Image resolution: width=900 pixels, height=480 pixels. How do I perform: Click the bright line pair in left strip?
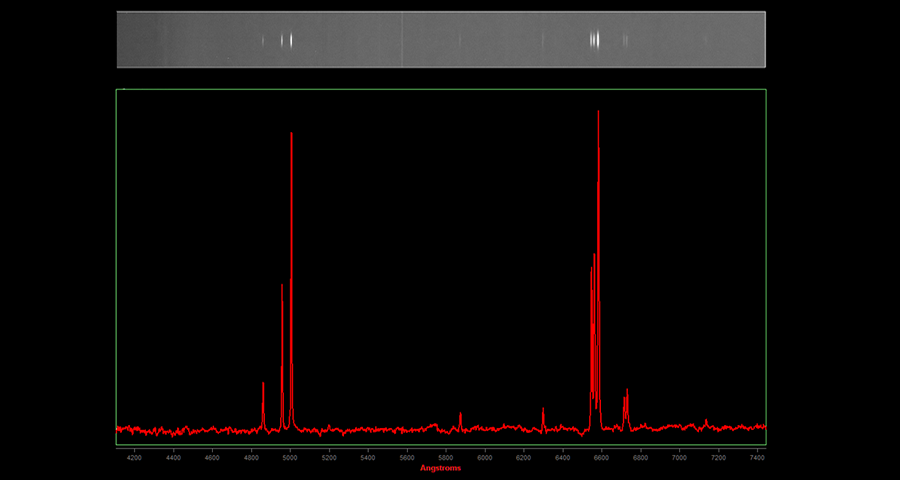(287, 40)
